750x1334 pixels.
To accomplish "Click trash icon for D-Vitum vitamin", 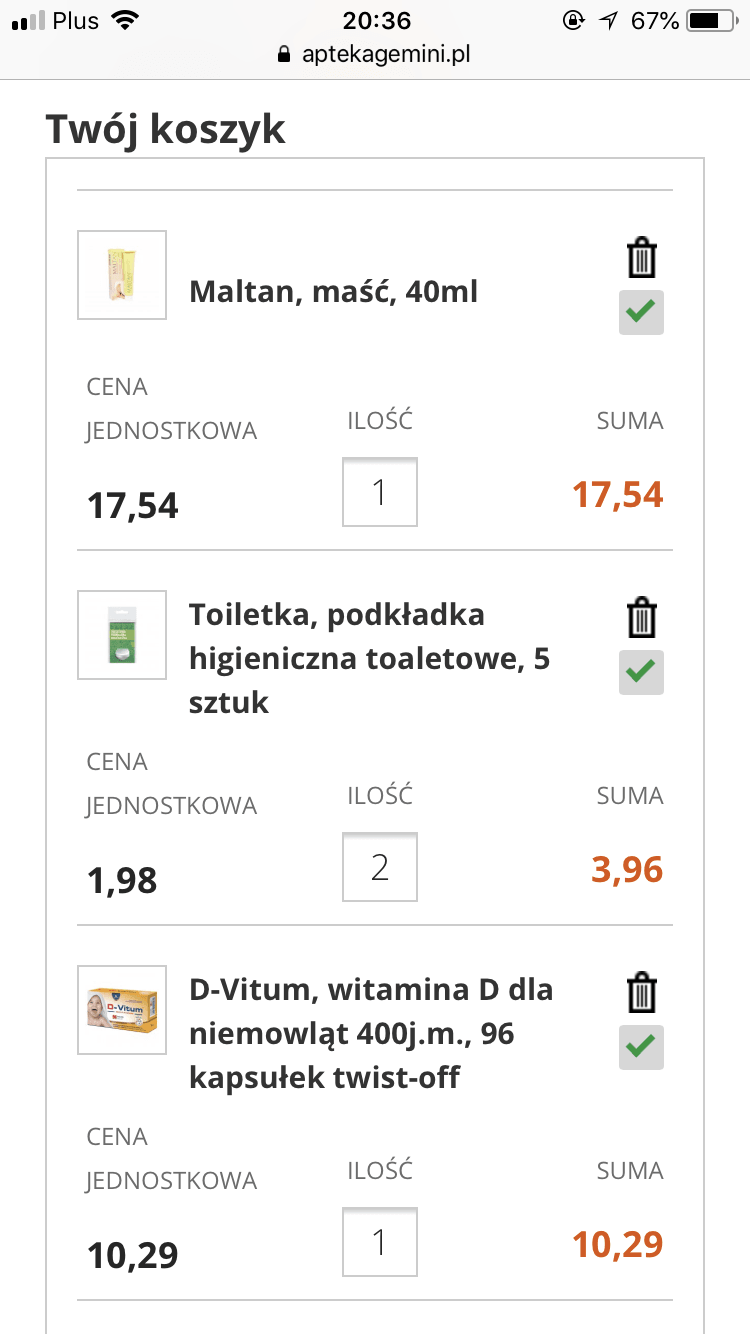I will coord(642,993).
